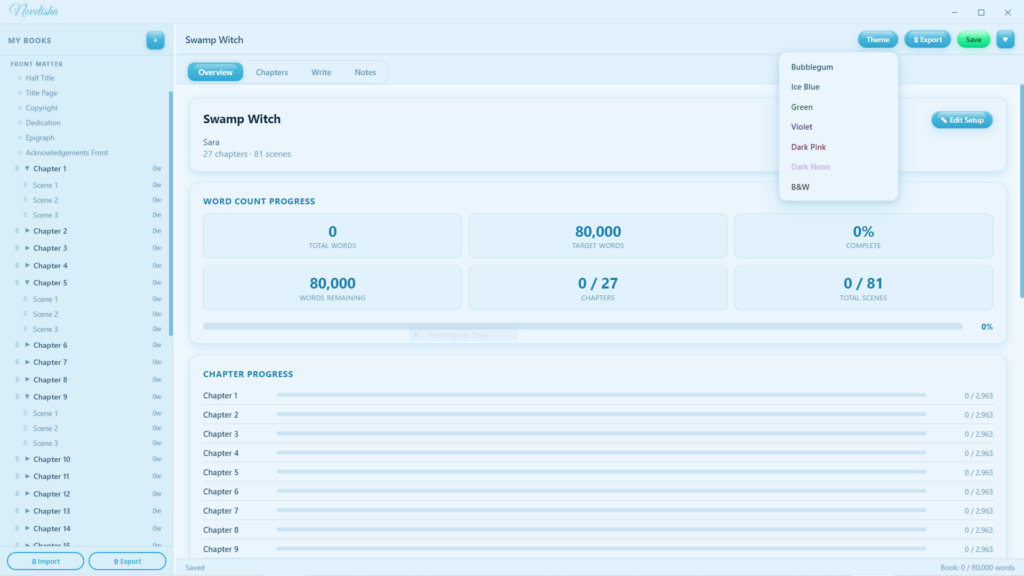Screen dimensions: 1024x576
Task: Expand Chapter 12 in the book tree
Action: tap(27, 494)
